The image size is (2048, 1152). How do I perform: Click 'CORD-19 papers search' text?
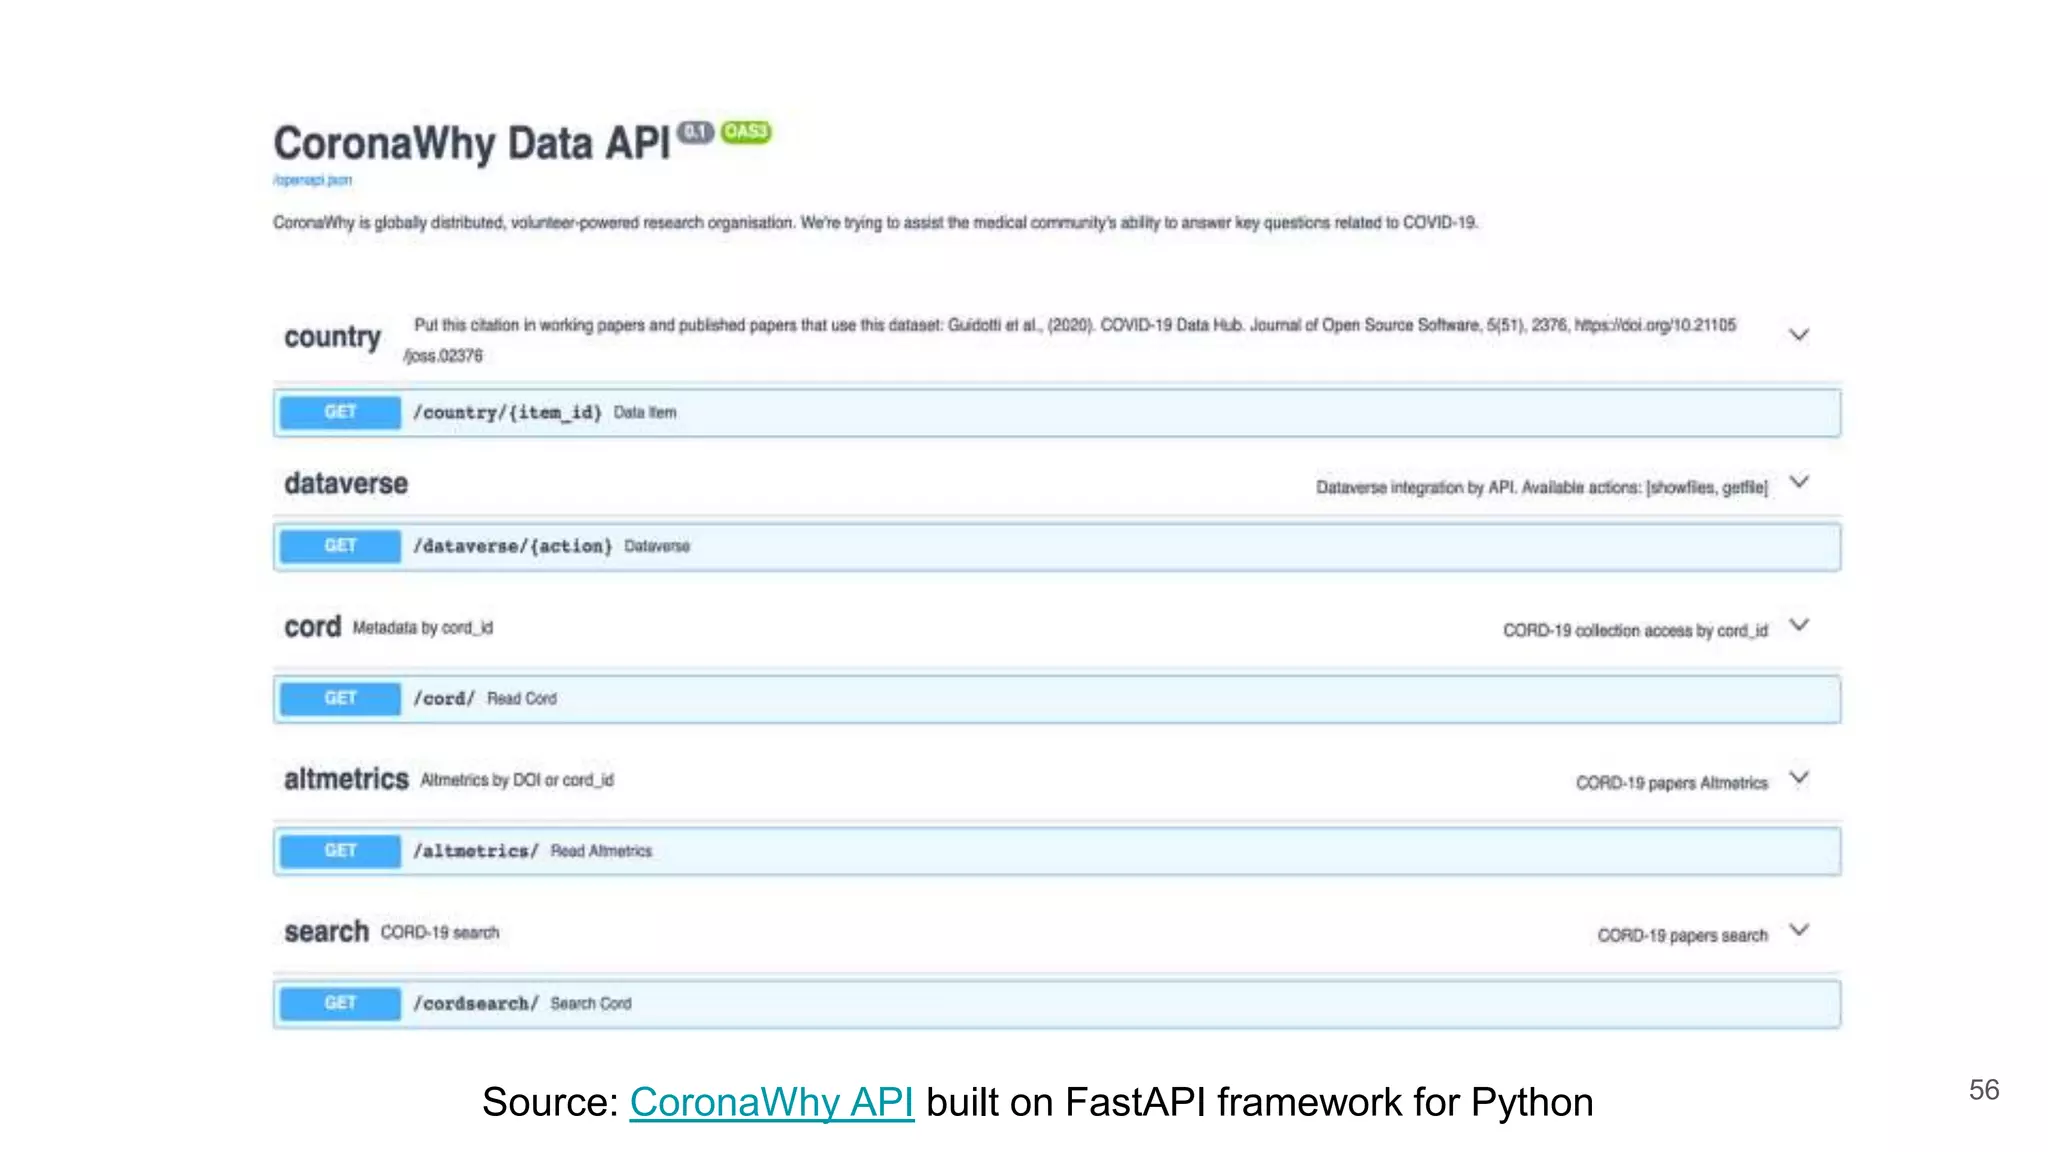[1682, 936]
